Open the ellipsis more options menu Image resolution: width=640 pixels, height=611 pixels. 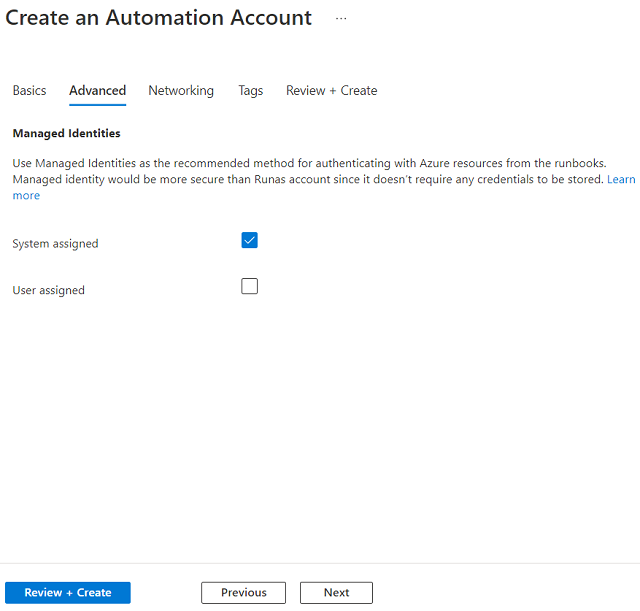(x=341, y=19)
